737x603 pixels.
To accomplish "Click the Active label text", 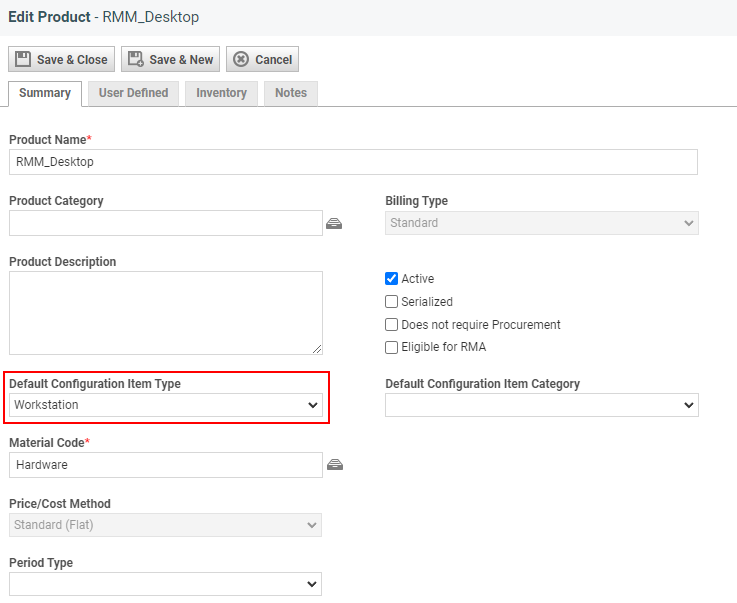I will 417,279.
